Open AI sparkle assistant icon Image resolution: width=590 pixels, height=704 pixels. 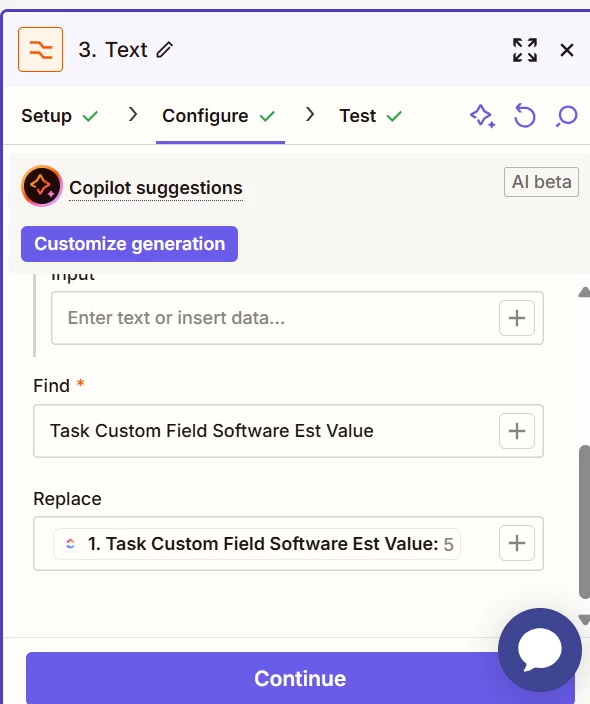(483, 116)
